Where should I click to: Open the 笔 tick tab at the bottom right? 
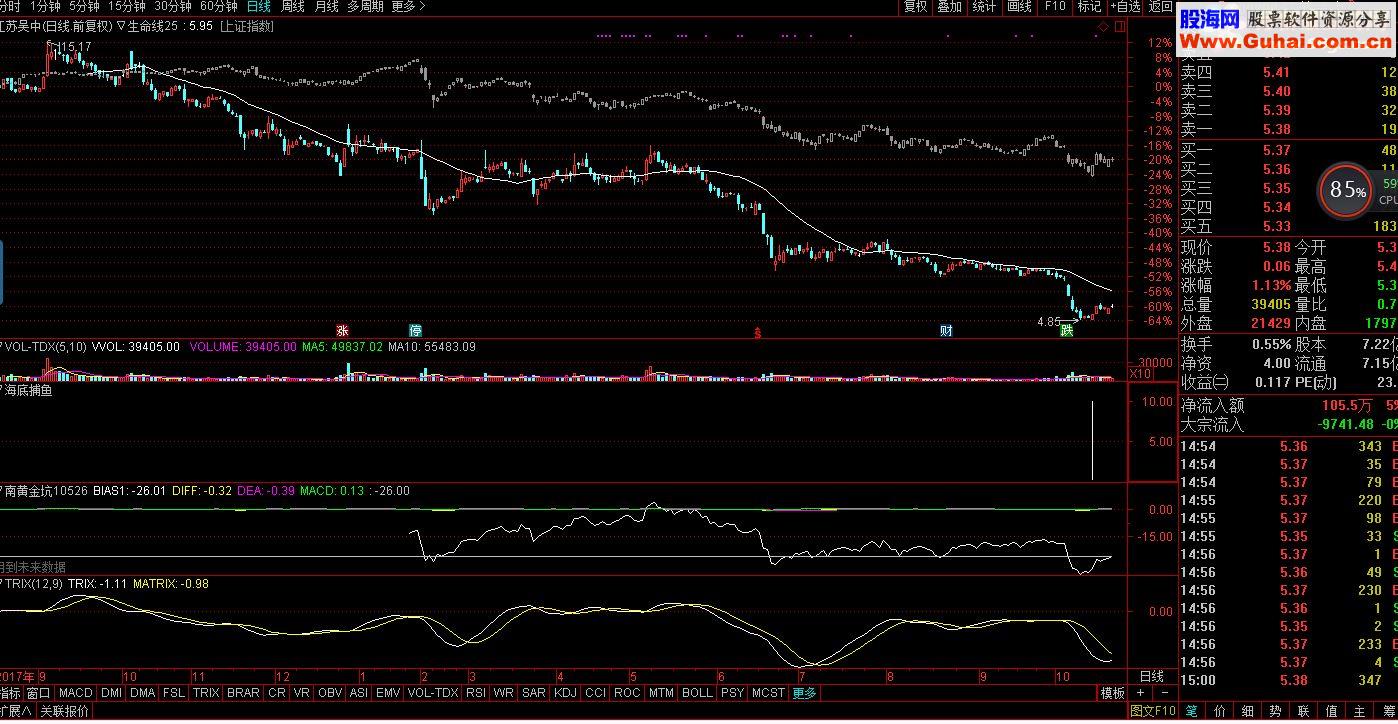1192,711
